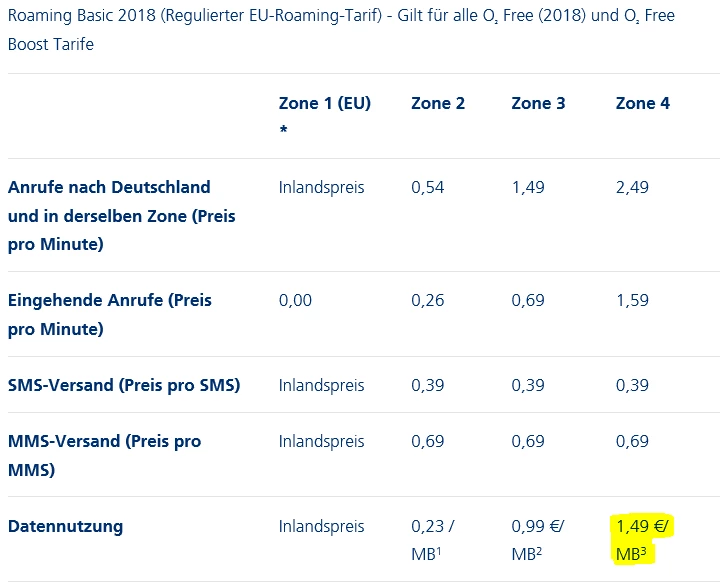Click the 0,23 / MB Zone 2 data price
Viewport: 724px width, 586px height.
click(x=433, y=537)
